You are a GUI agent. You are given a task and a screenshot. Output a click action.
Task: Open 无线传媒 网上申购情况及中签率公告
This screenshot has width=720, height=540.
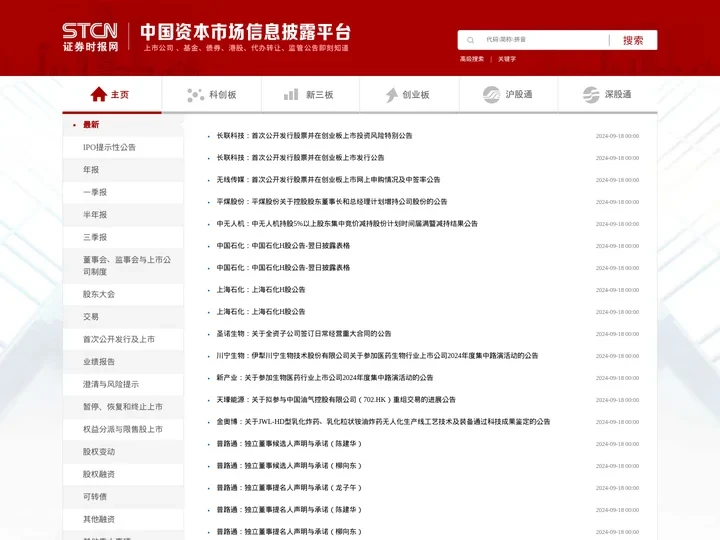click(x=328, y=180)
